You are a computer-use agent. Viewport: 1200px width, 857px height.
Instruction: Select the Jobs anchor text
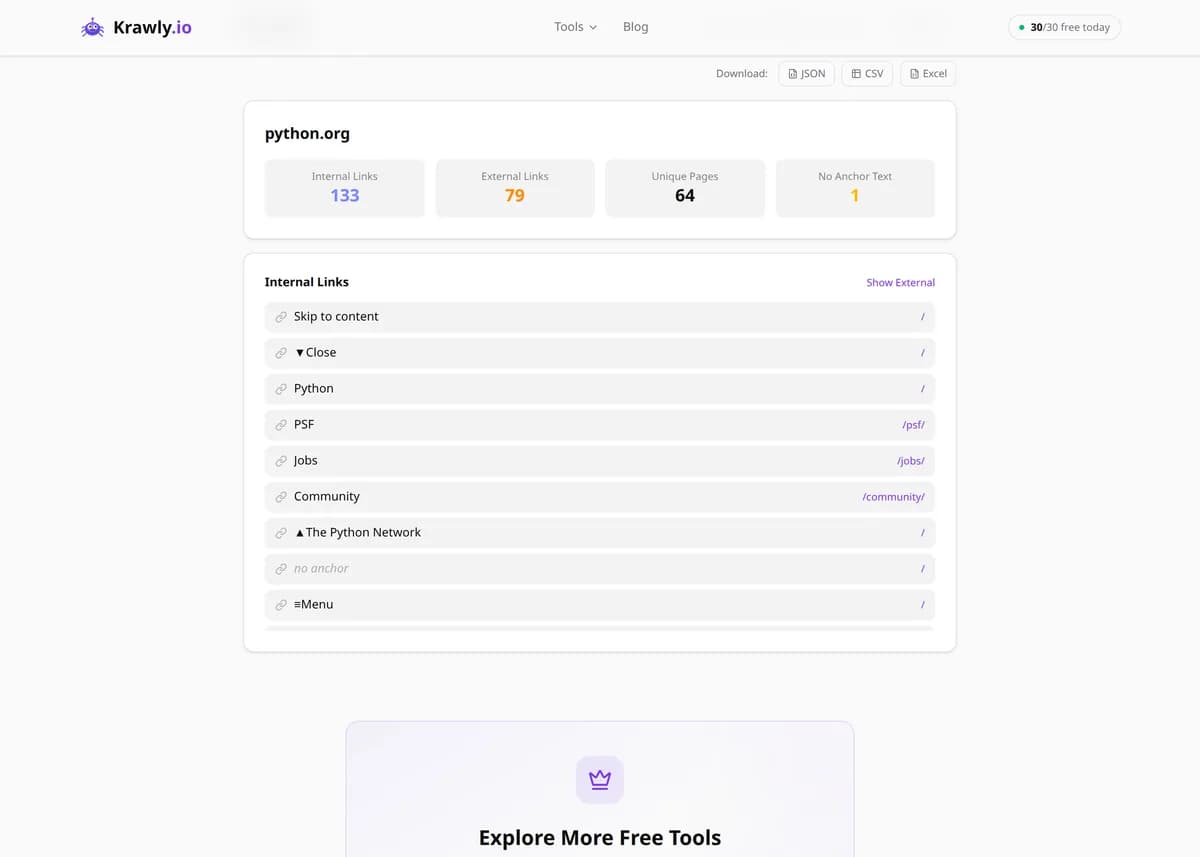point(306,461)
